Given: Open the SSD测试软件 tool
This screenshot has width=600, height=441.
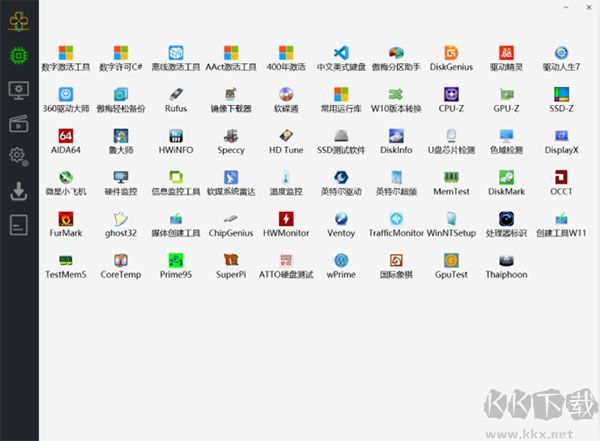Looking at the screenshot, I should click(341, 142).
